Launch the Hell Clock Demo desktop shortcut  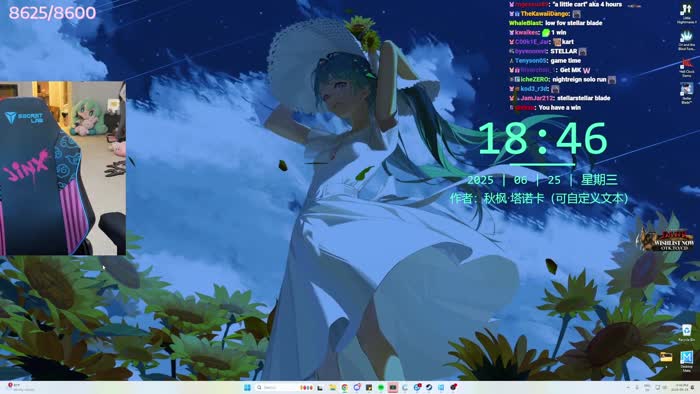point(686,67)
